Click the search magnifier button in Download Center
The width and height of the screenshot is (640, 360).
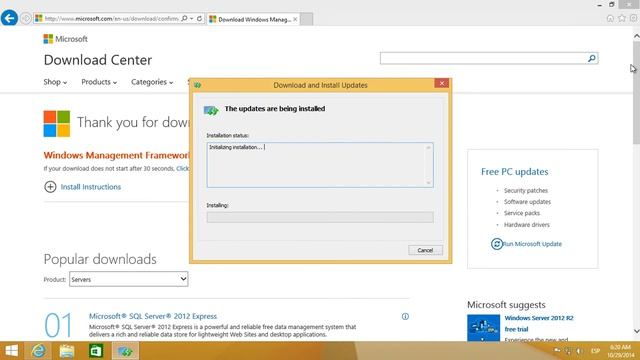[592, 58]
